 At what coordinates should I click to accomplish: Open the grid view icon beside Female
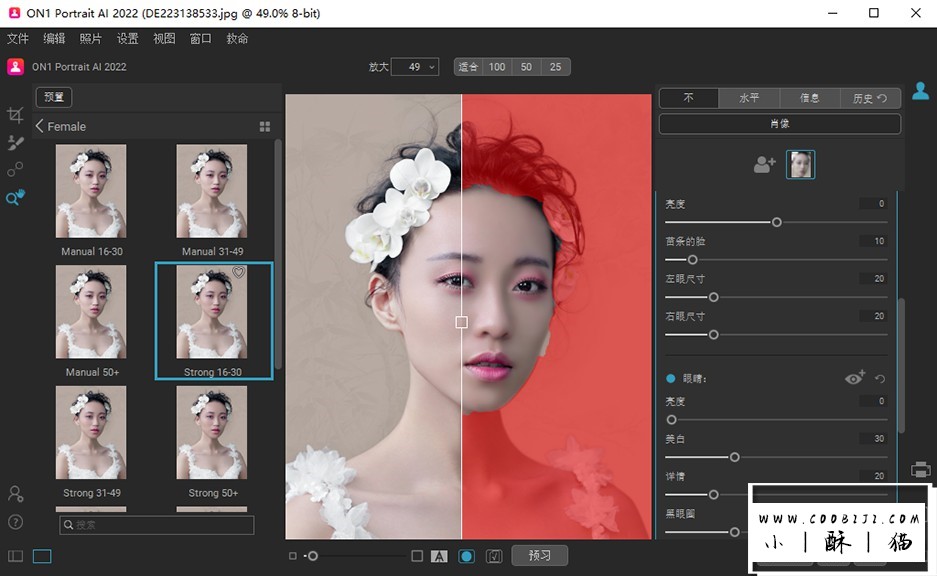pyautogui.click(x=265, y=126)
